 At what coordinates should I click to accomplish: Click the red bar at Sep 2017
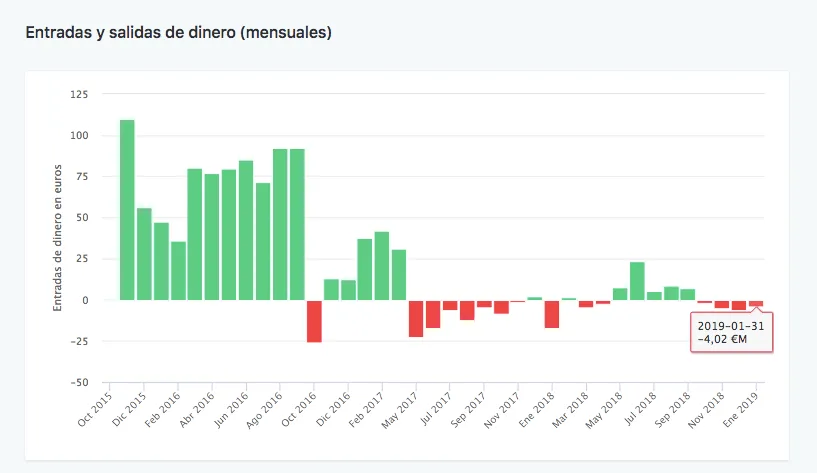coord(484,304)
